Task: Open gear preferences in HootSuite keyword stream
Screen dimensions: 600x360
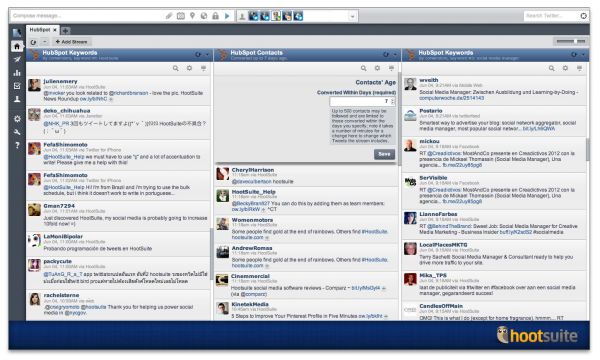Action: [189, 68]
